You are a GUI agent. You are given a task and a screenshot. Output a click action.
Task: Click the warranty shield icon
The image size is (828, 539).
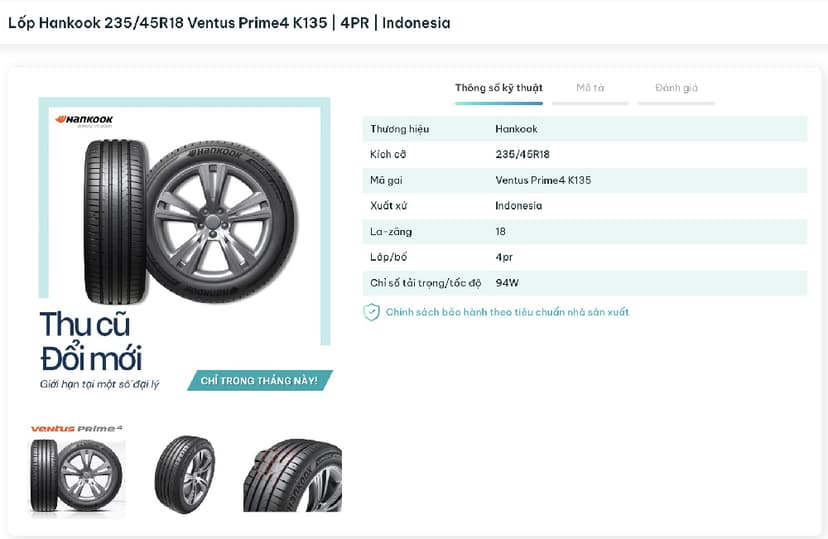tap(371, 312)
